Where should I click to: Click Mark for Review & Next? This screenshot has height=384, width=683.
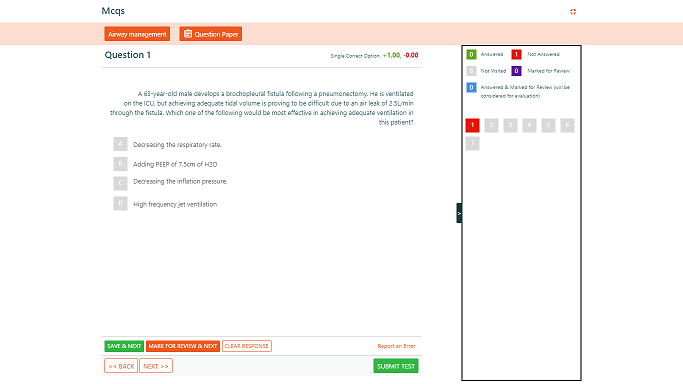(x=183, y=346)
